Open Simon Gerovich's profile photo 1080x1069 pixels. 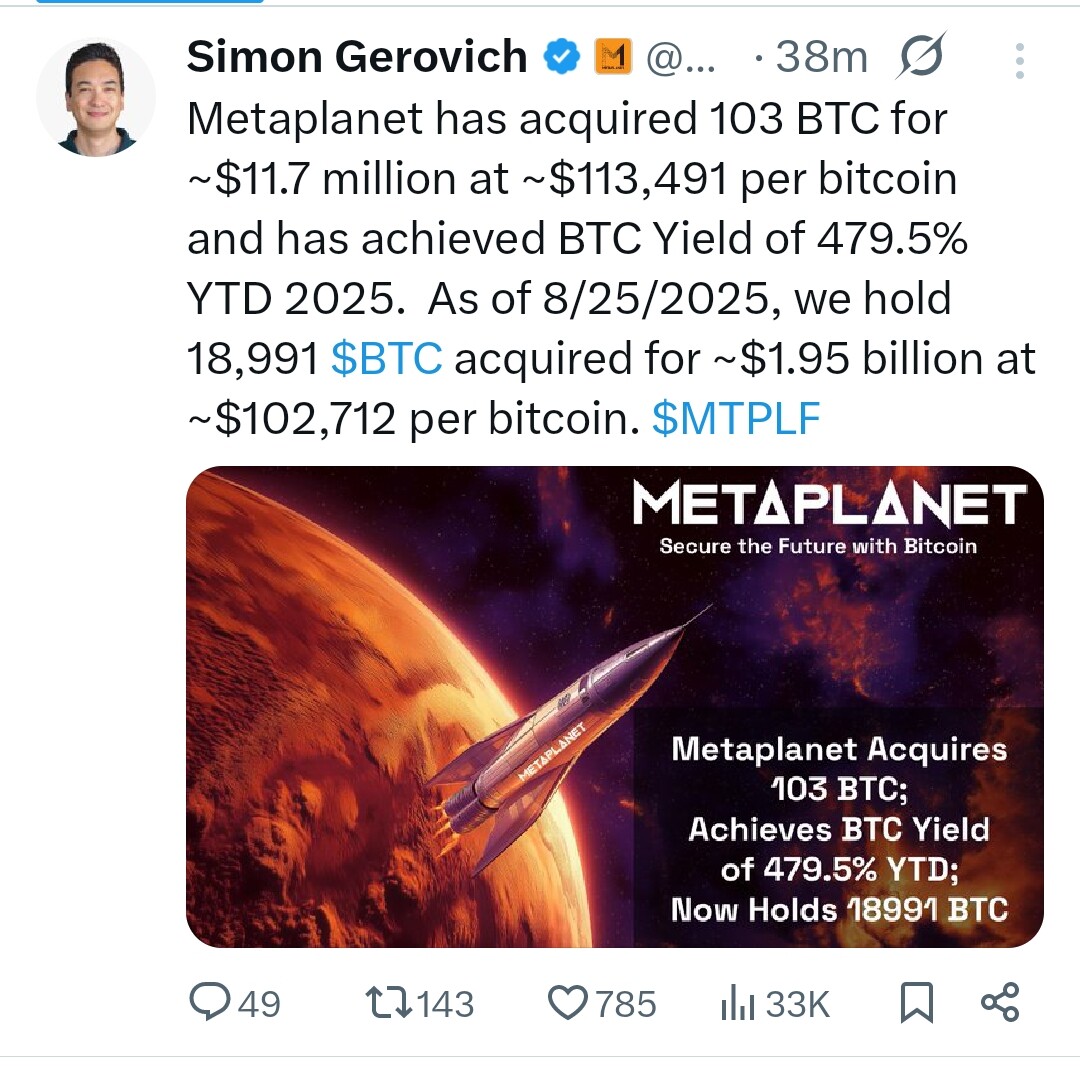96,97
